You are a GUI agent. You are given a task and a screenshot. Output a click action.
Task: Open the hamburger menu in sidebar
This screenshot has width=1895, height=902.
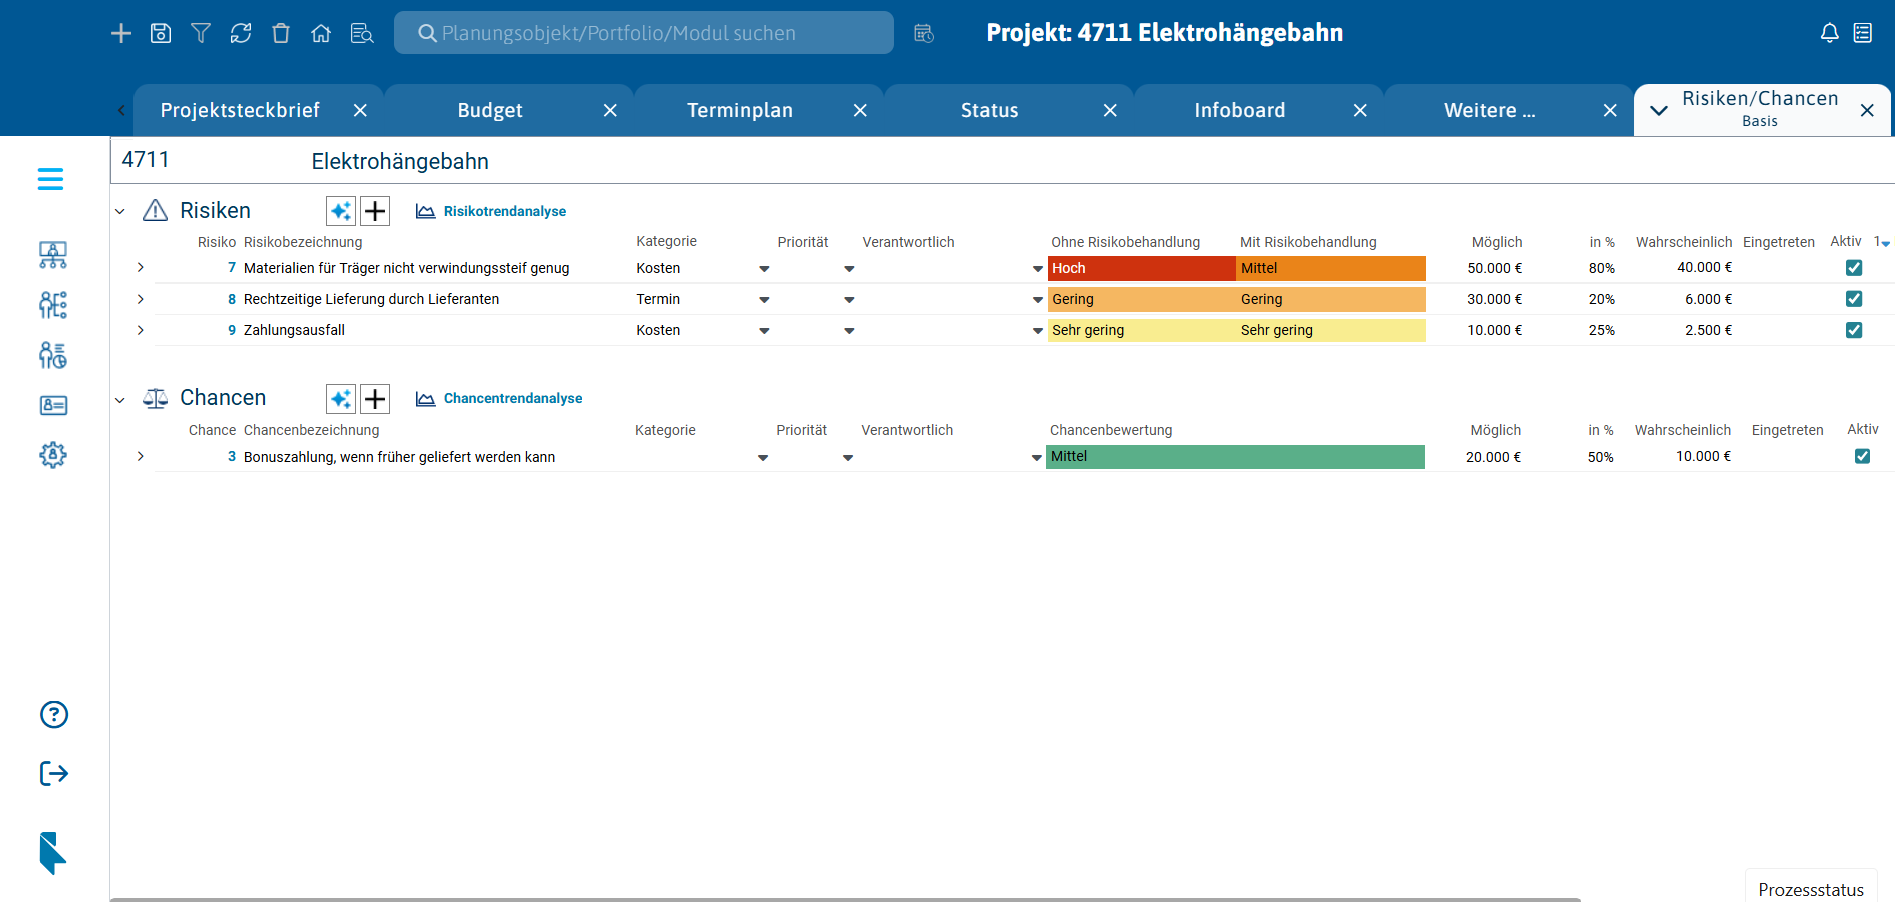click(x=50, y=179)
